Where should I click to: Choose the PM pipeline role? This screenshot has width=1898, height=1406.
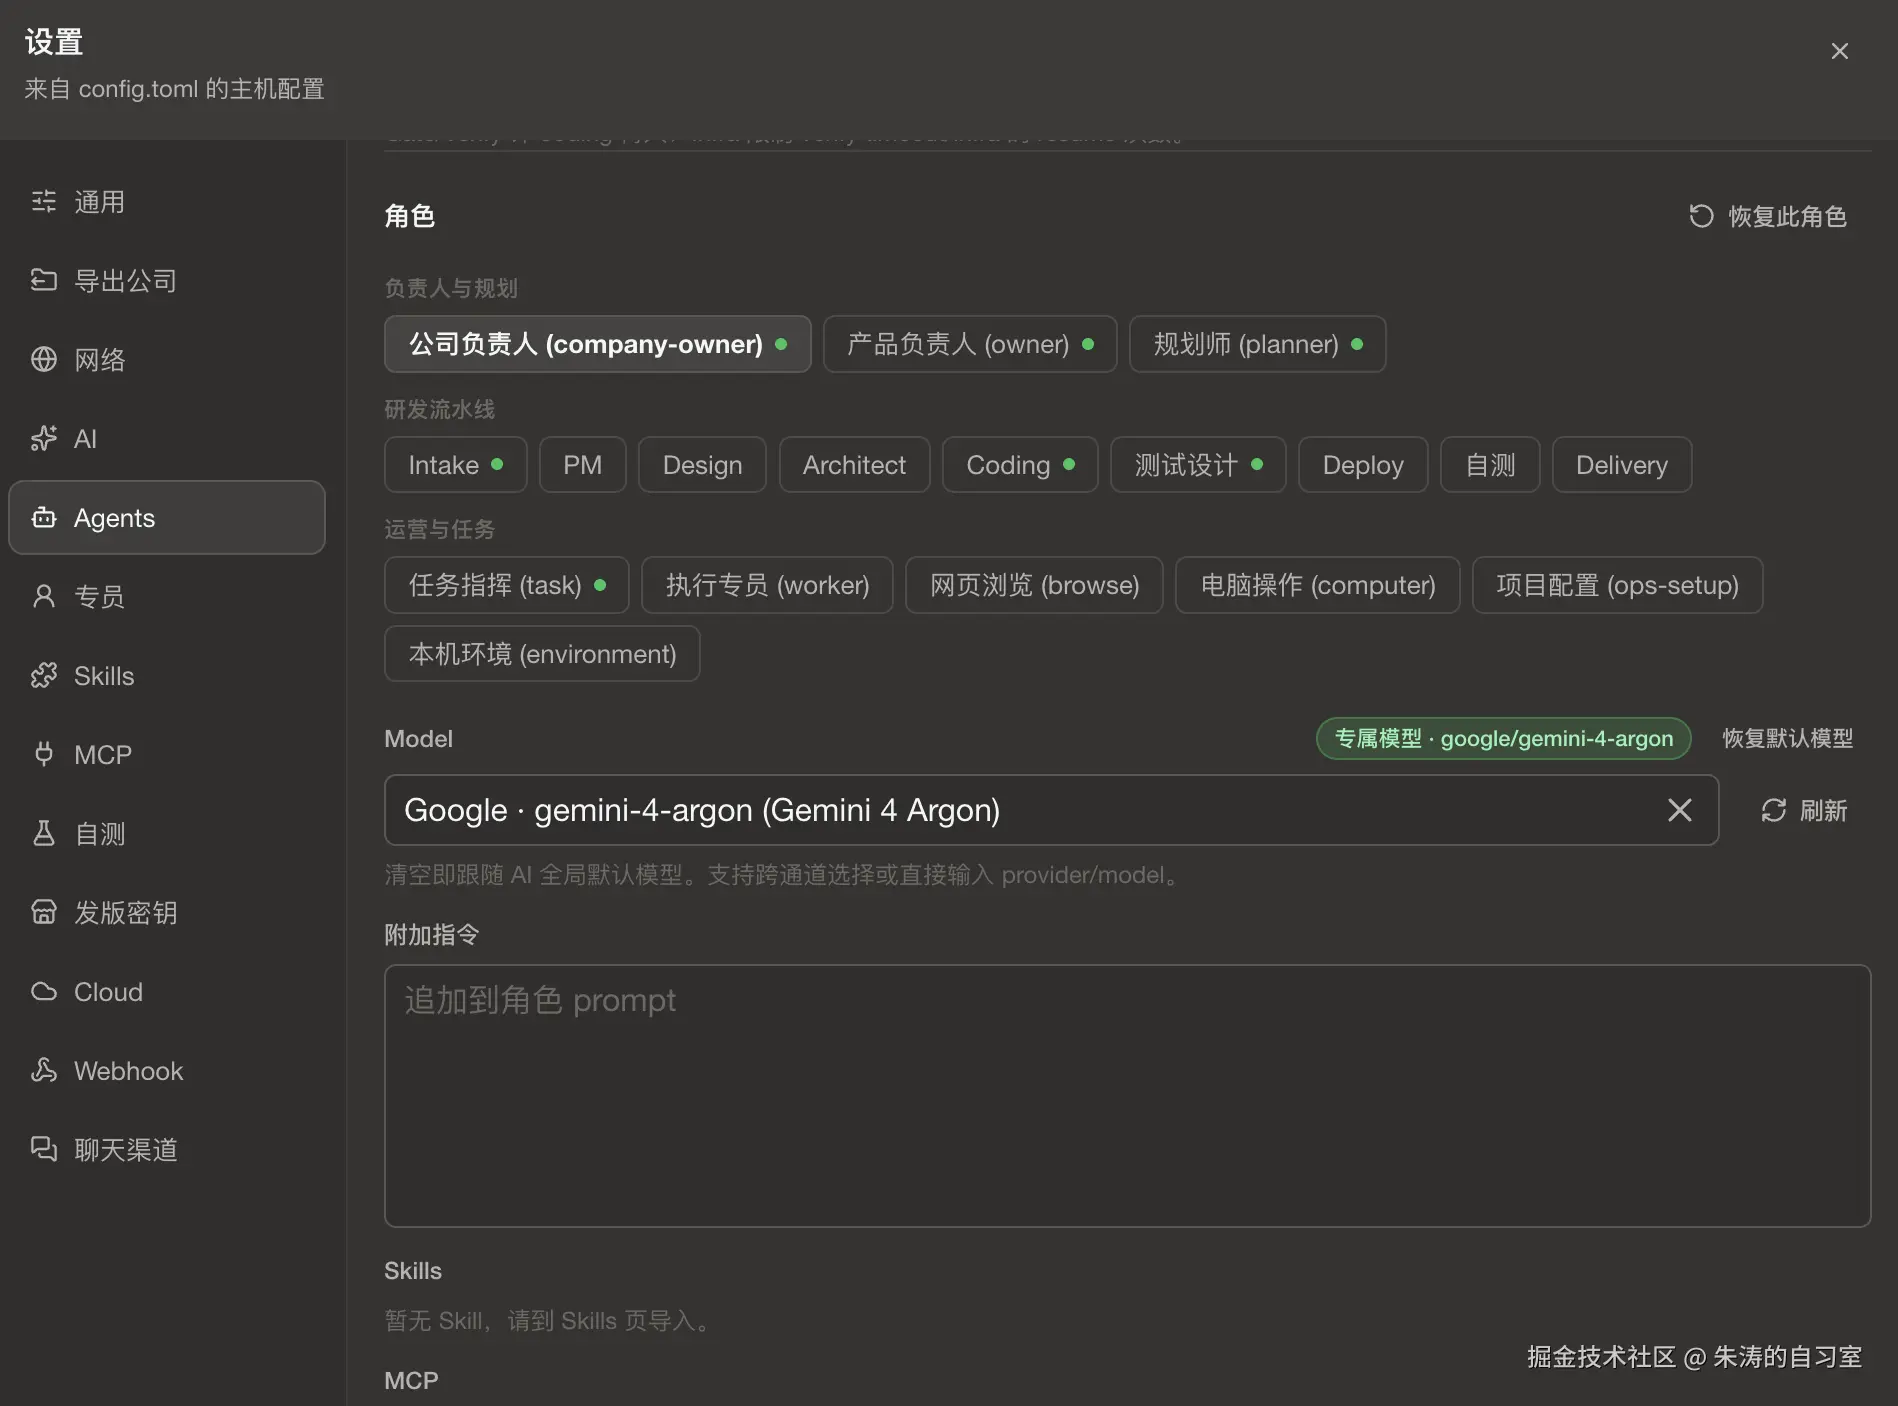click(x=583, y=465)
